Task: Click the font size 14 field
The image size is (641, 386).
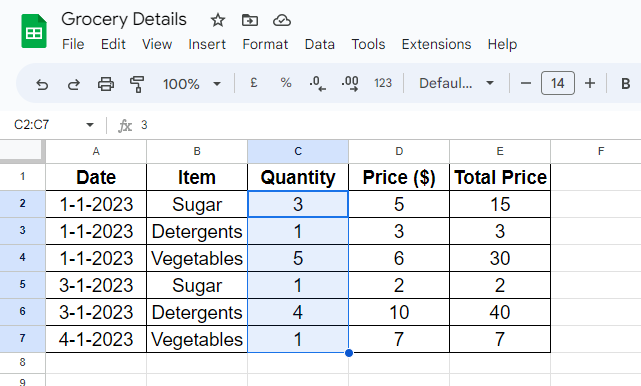Action: point(558,83)
